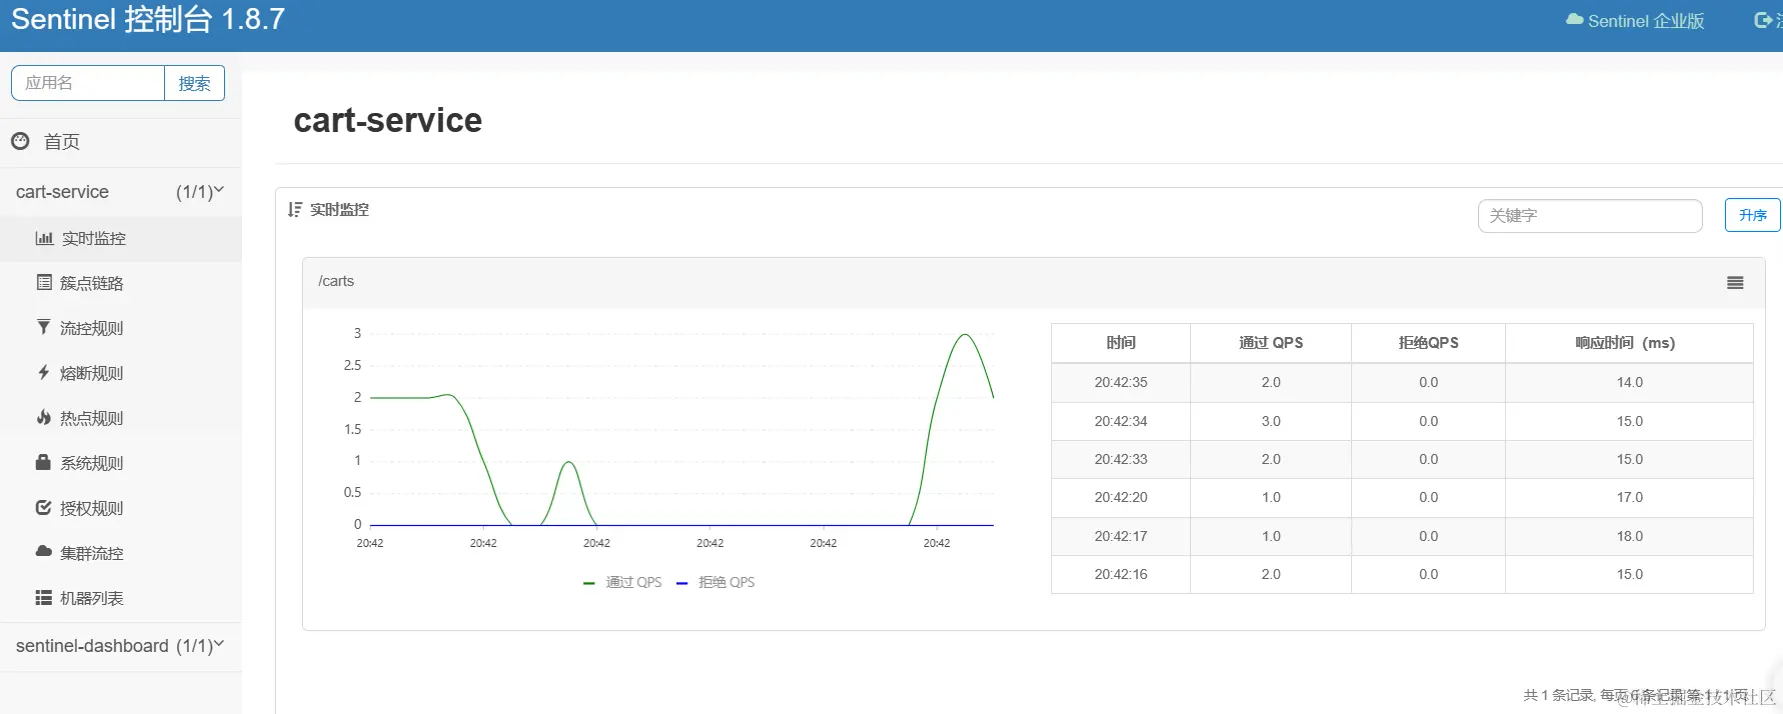Image resolution: width=1783 pixels, height=714 pixels.
Task: Click the 20:42:34 time cell
Action: (1121, 421)
